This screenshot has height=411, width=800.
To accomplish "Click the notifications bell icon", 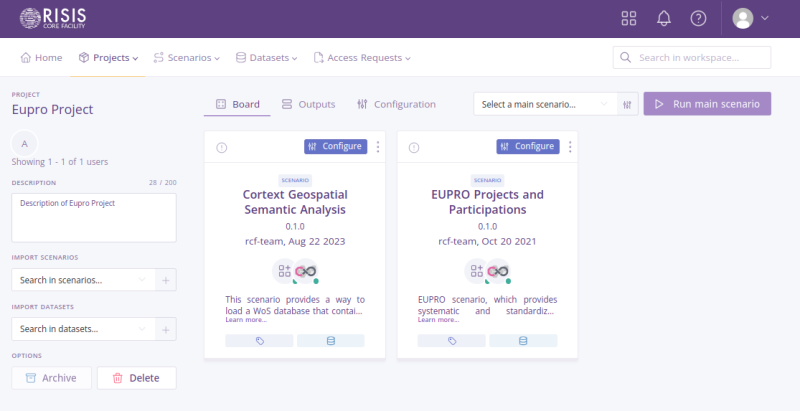I will coord(663,18).
